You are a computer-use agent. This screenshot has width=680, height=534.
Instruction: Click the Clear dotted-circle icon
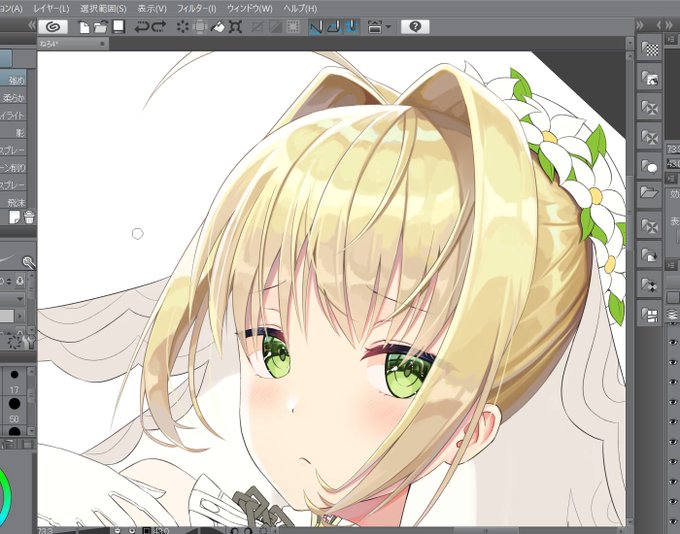click(x=183, y=27)
